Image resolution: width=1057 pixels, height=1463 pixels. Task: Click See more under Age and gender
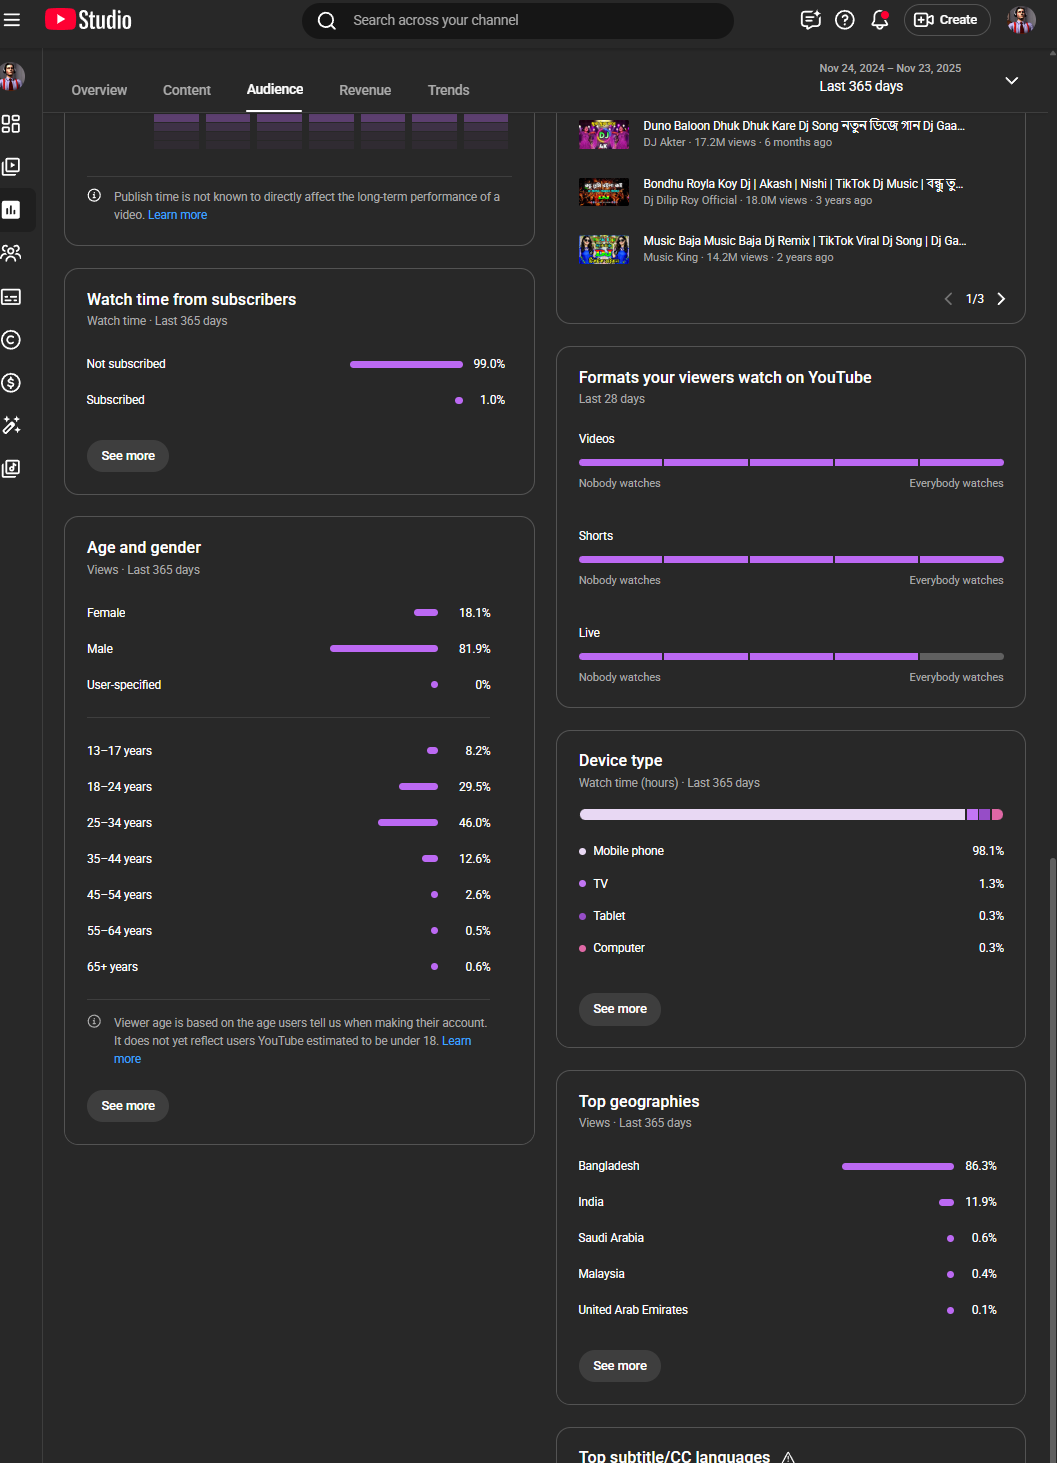(128, 1106)
